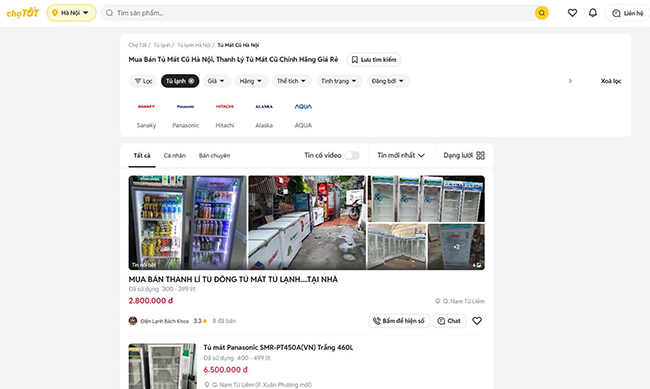Switch to the Bán chuyên tab
This screenshot has height=389, width=650.
pos(214,156)
